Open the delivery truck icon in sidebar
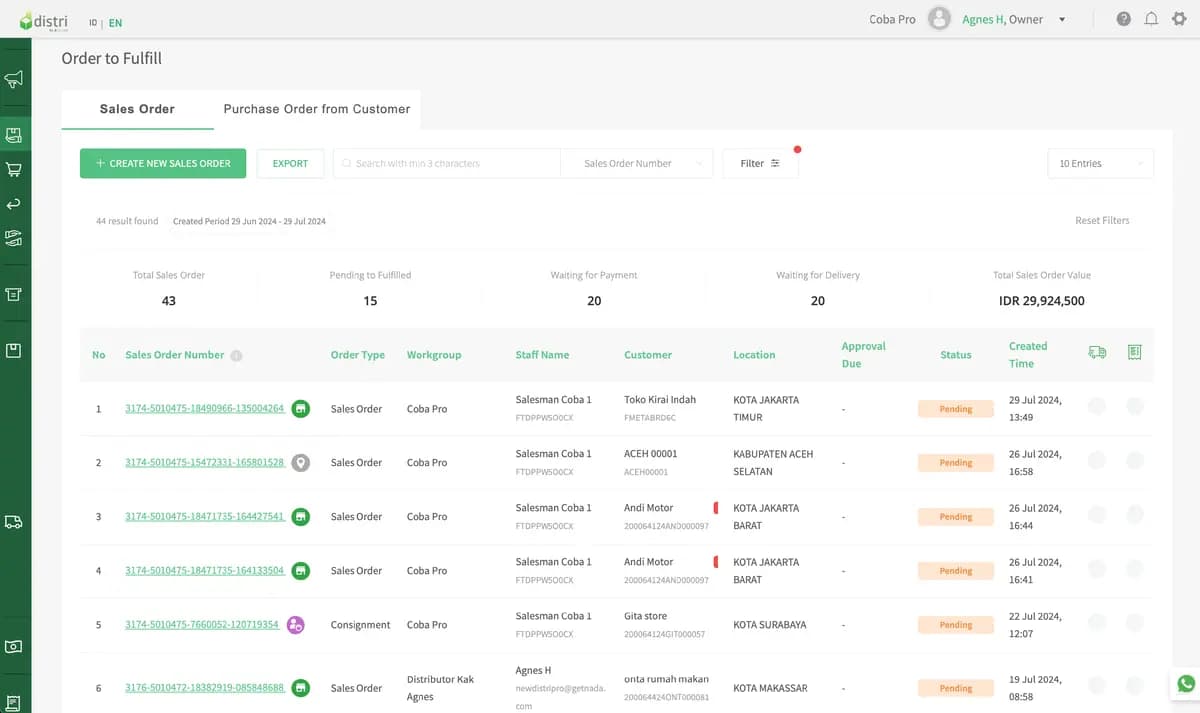Viewport: 1200px width, 713px height. (14, 522)
